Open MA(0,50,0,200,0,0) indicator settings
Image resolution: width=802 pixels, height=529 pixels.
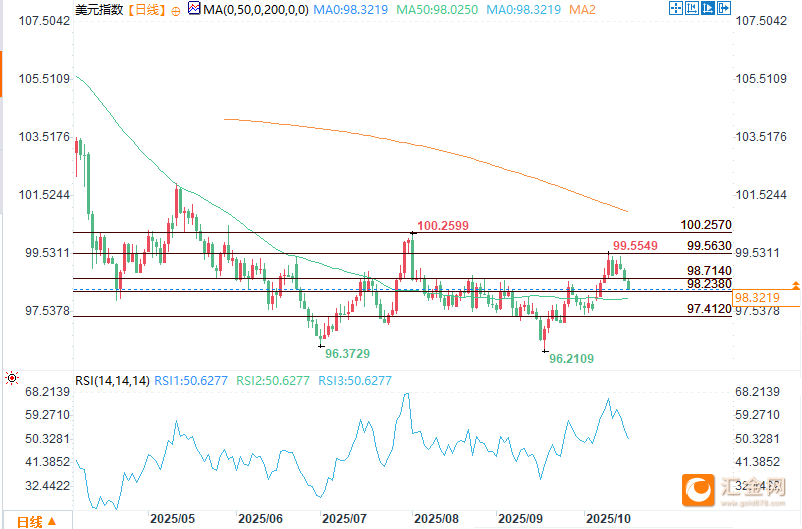(x=256, y=10)
